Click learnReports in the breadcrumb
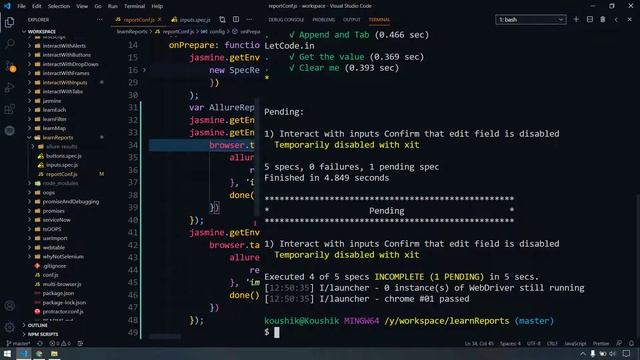640x360 pixels. (132, 31)
